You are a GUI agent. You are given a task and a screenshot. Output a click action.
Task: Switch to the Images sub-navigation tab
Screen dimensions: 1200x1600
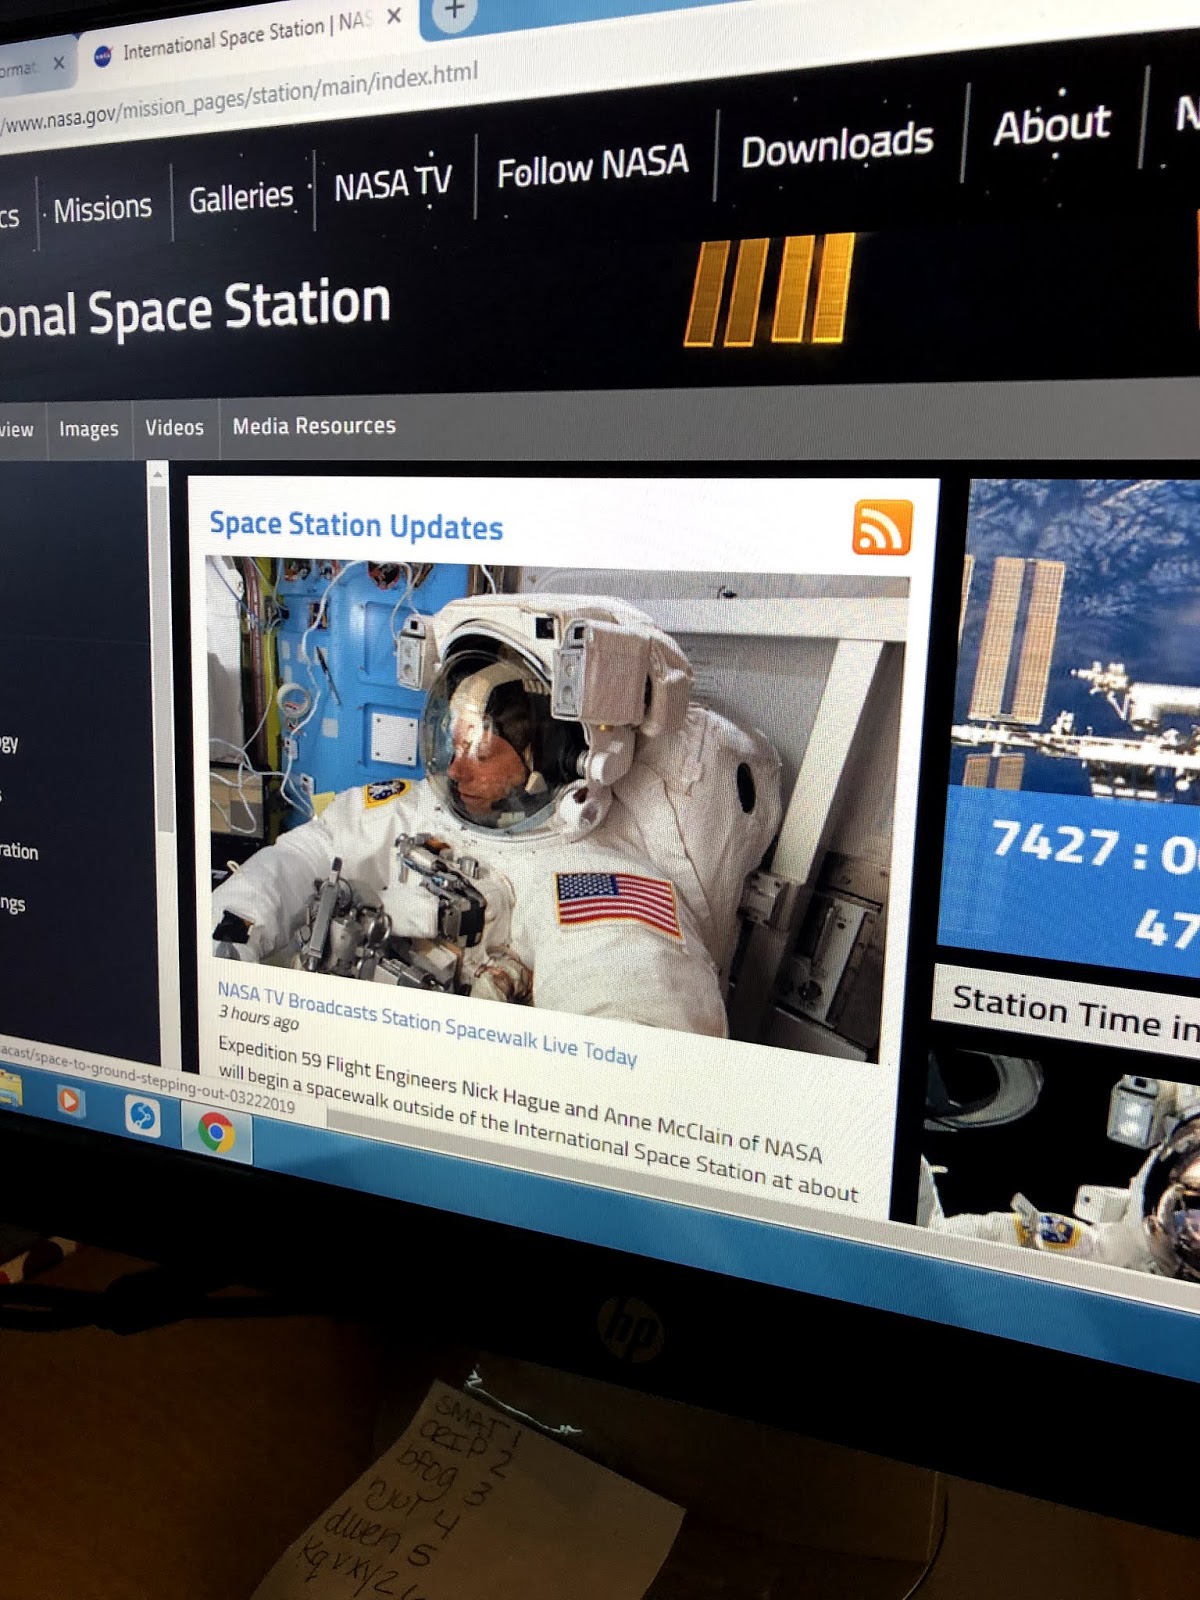point(88,429)
